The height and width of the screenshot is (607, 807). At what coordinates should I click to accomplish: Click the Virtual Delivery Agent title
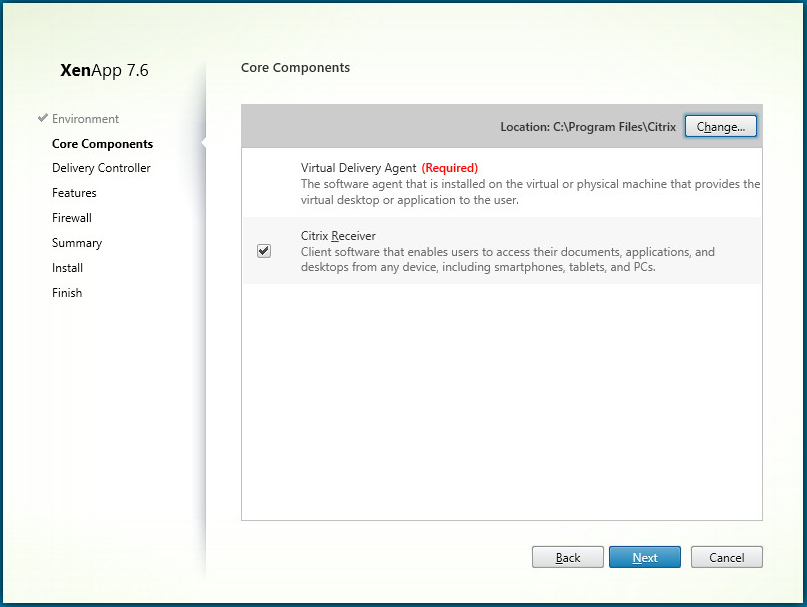click(358, 168)
